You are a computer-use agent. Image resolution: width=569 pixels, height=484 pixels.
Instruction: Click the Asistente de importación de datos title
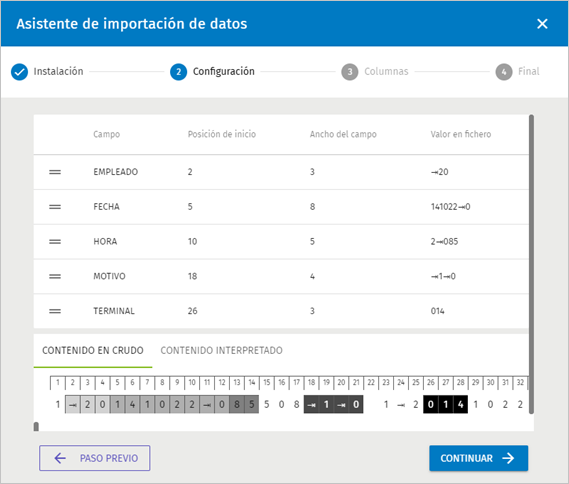pos(132,24)
